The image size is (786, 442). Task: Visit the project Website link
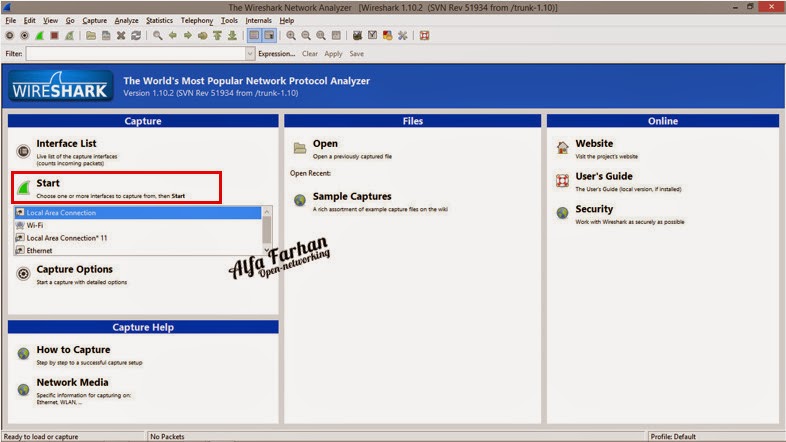[x=594, y=144]
